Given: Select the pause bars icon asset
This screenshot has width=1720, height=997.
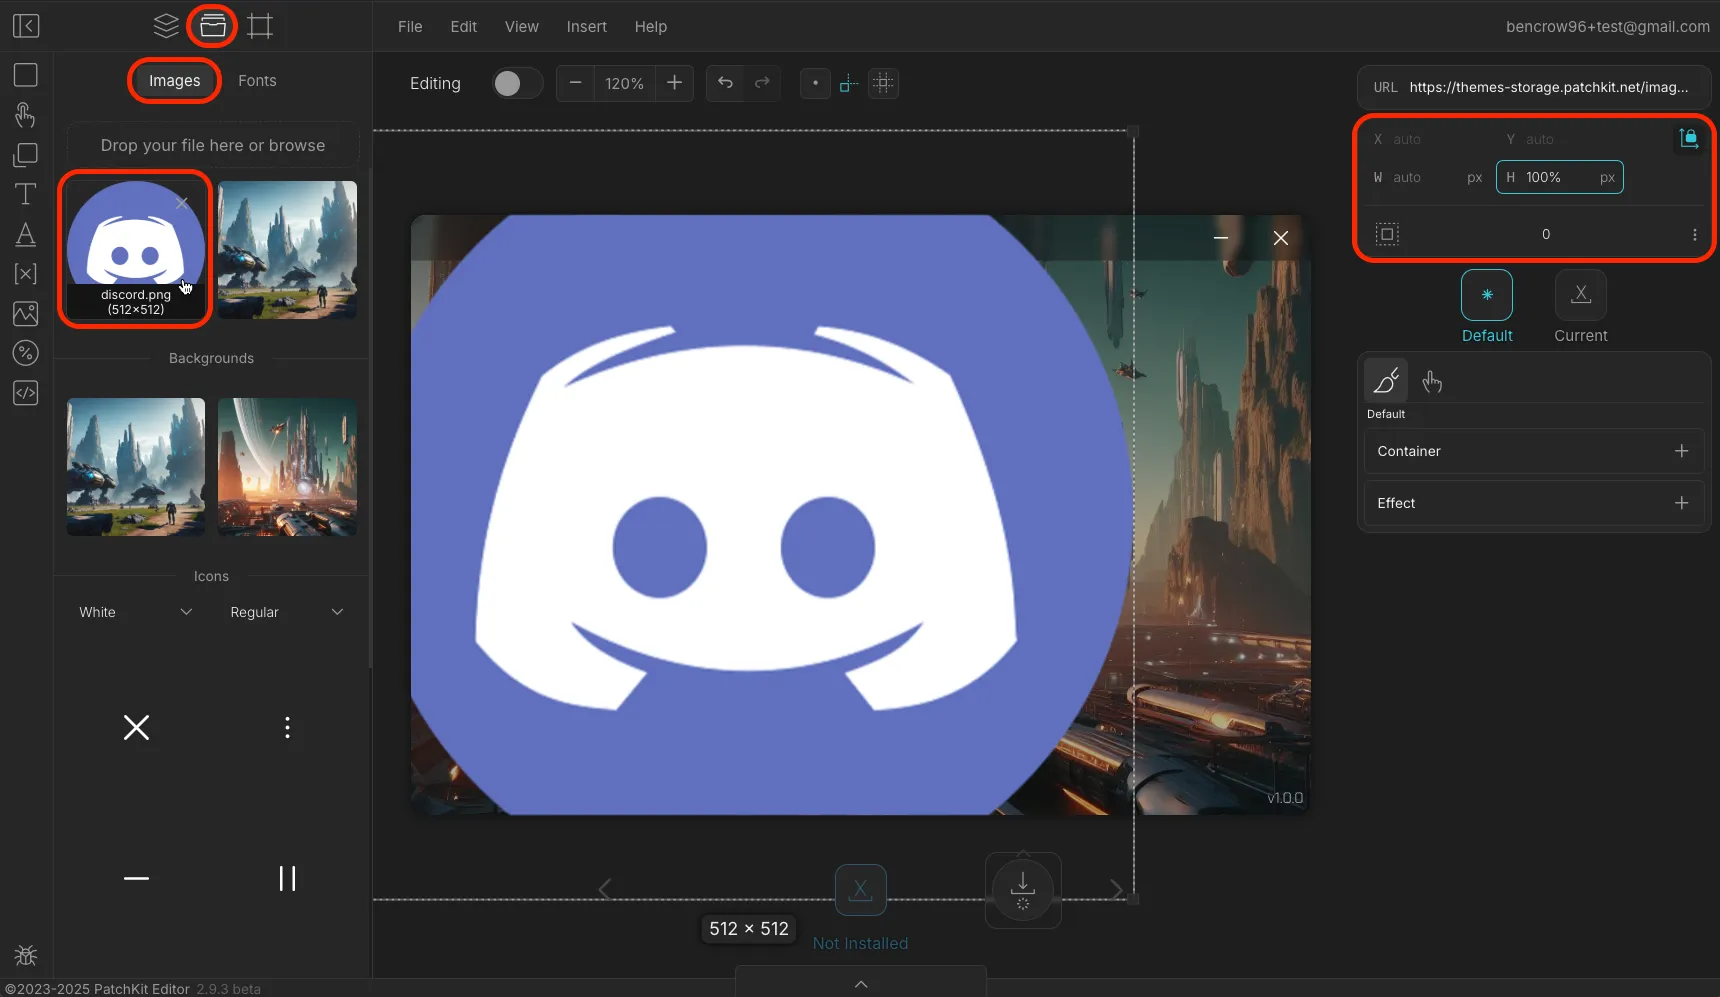Looking at the screenshot, I should pos(287,879).
